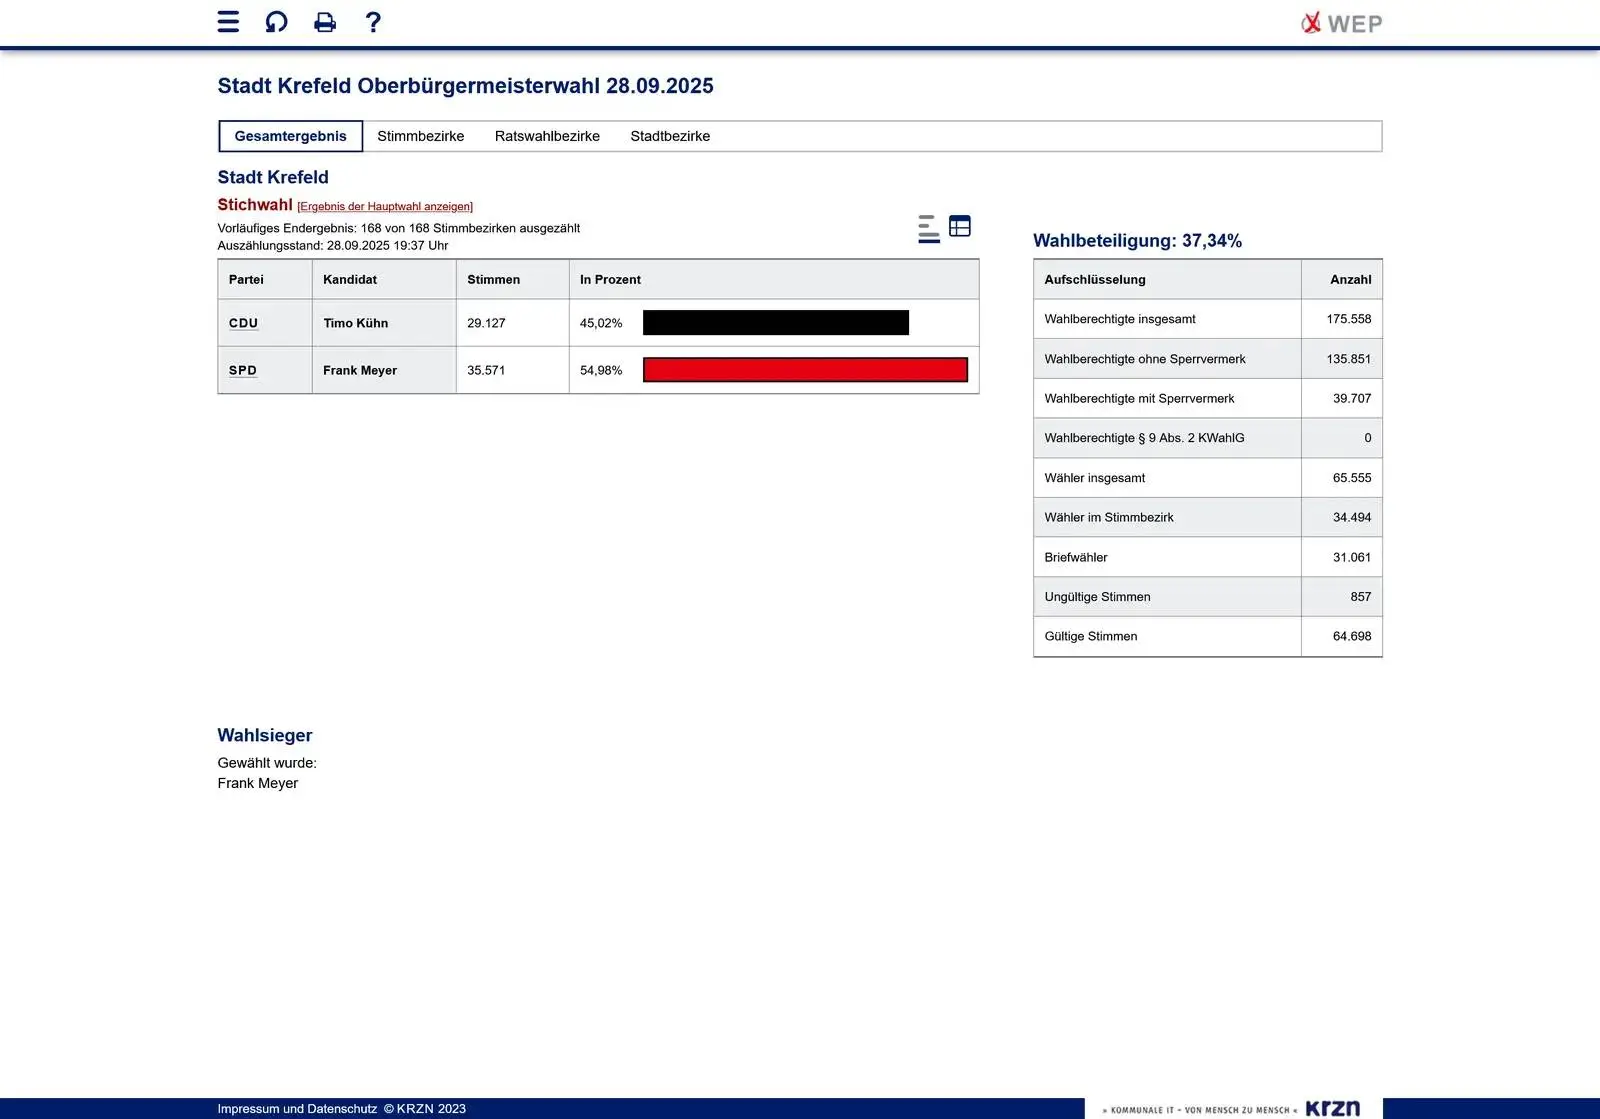Switch to the Stadtbezirke tab

click(x=670, y=136)
